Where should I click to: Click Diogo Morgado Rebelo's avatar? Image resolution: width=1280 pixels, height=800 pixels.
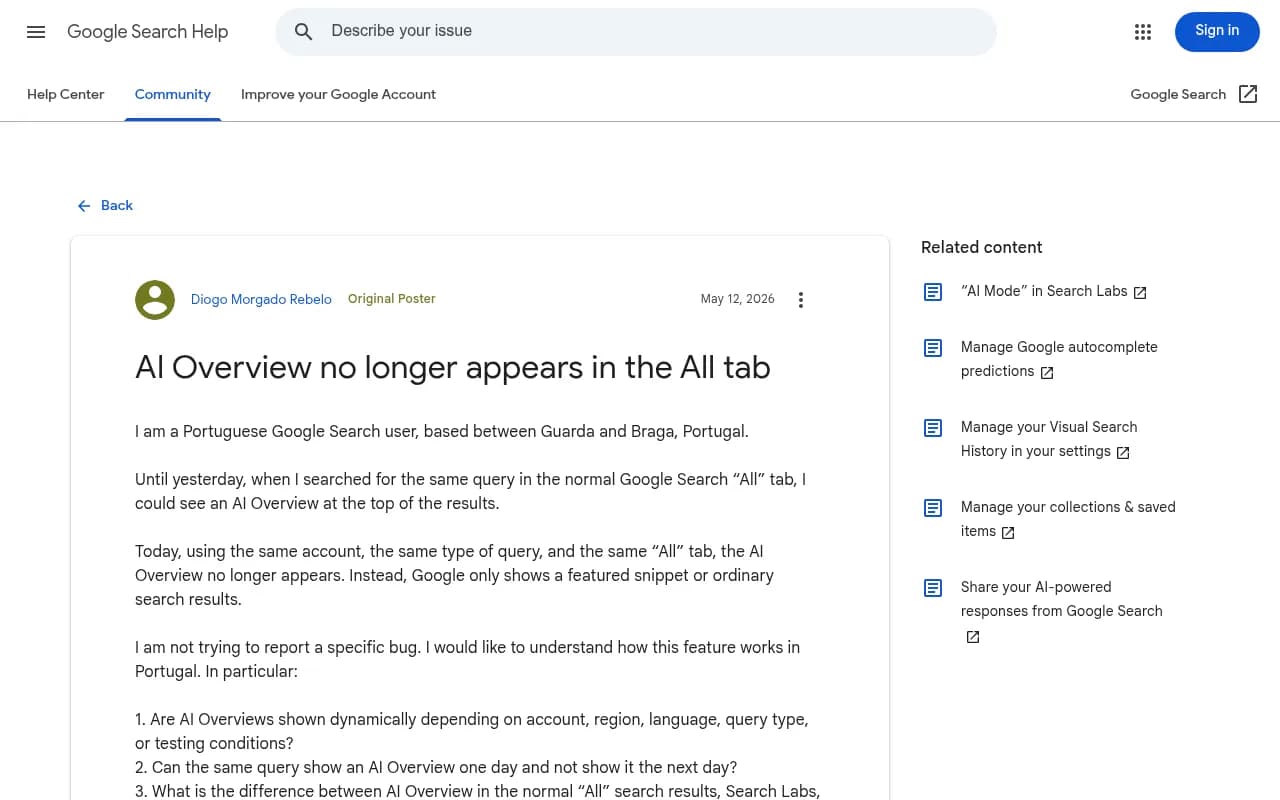point(155,300)
